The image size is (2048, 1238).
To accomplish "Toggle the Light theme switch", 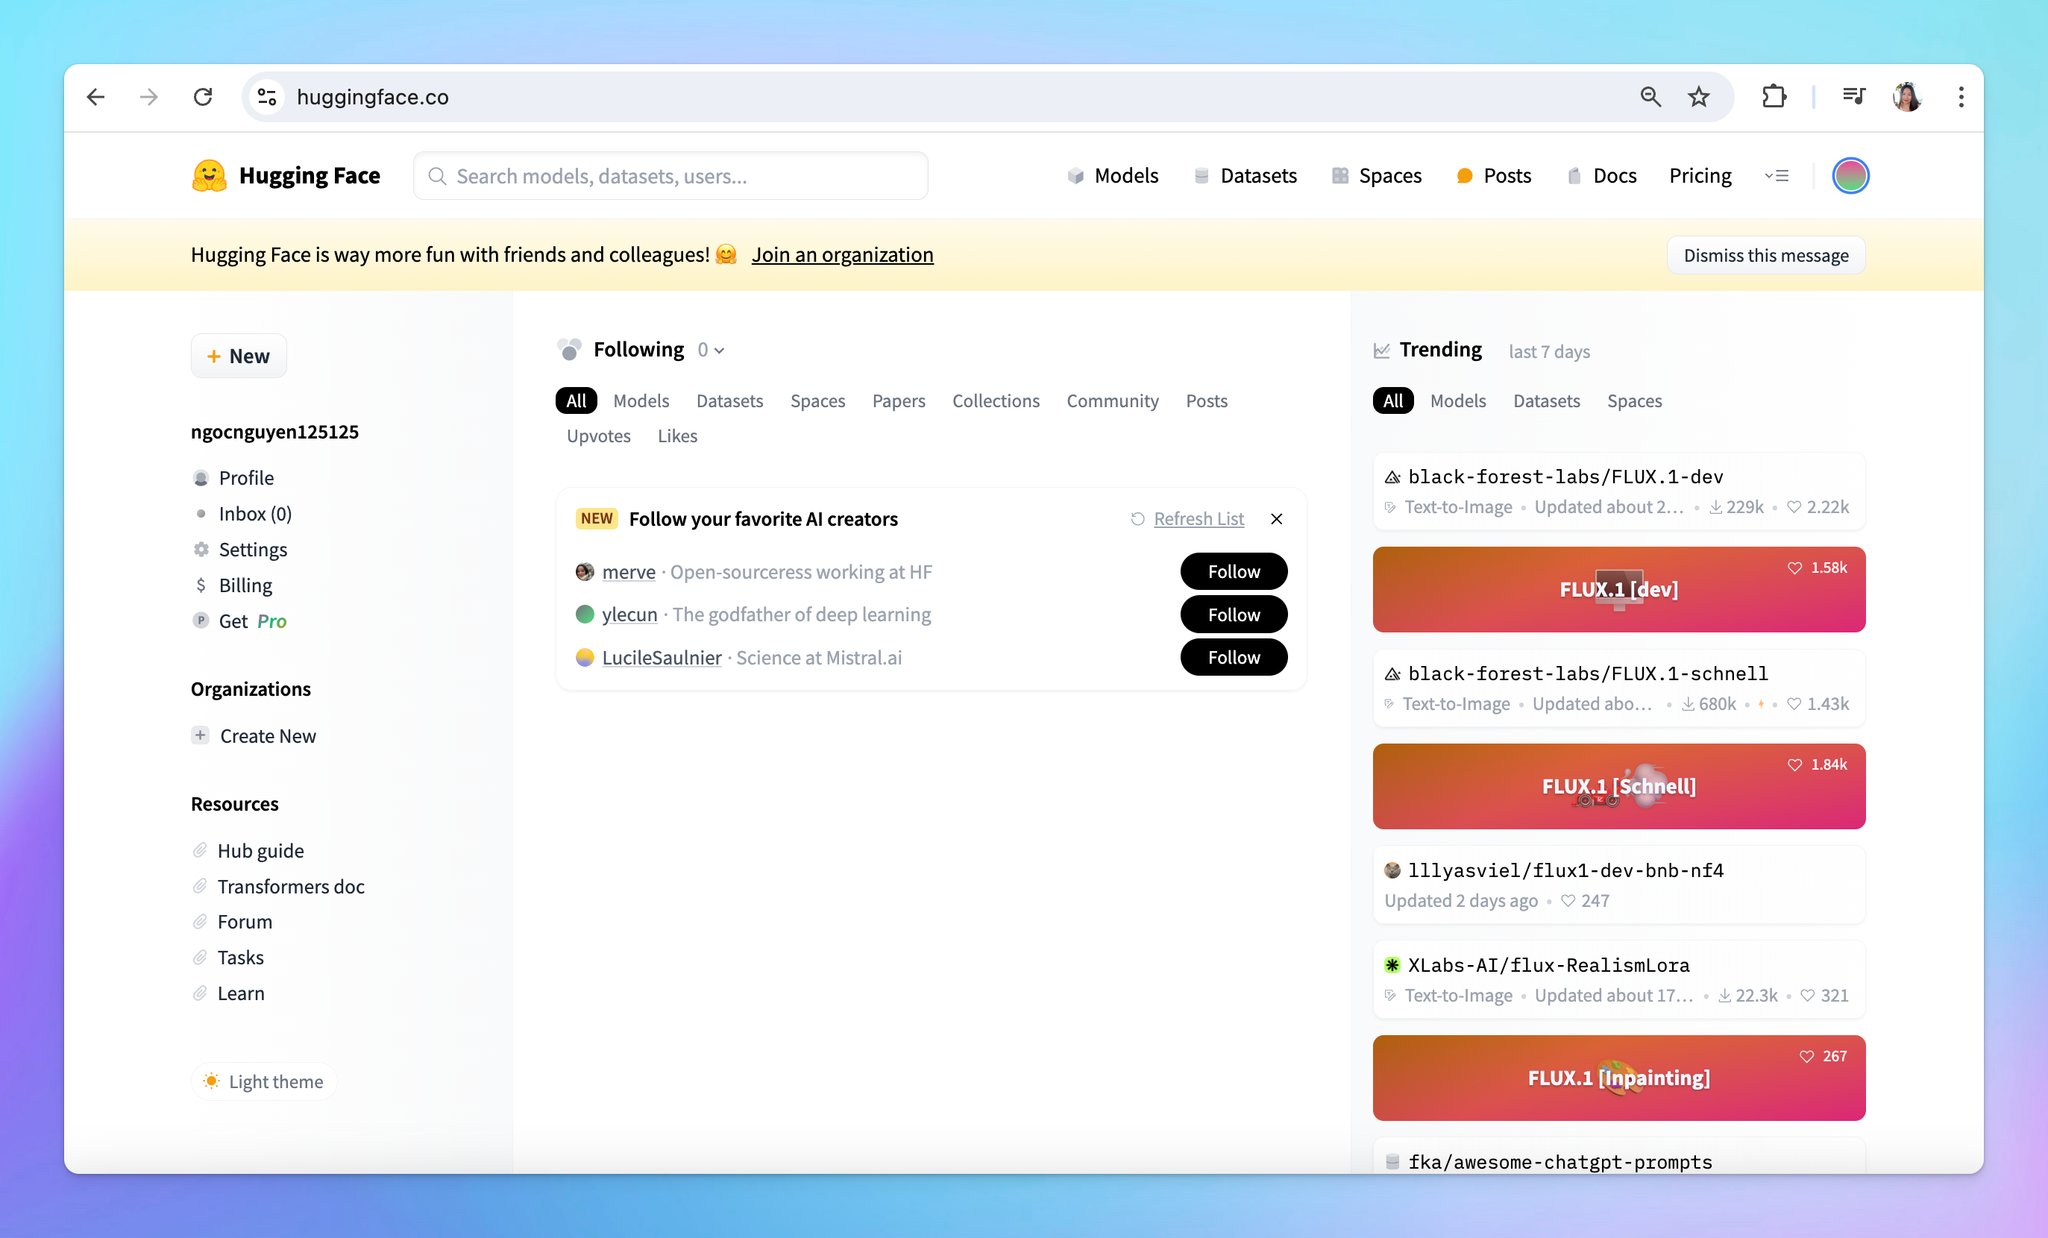I will (264, 1082).
